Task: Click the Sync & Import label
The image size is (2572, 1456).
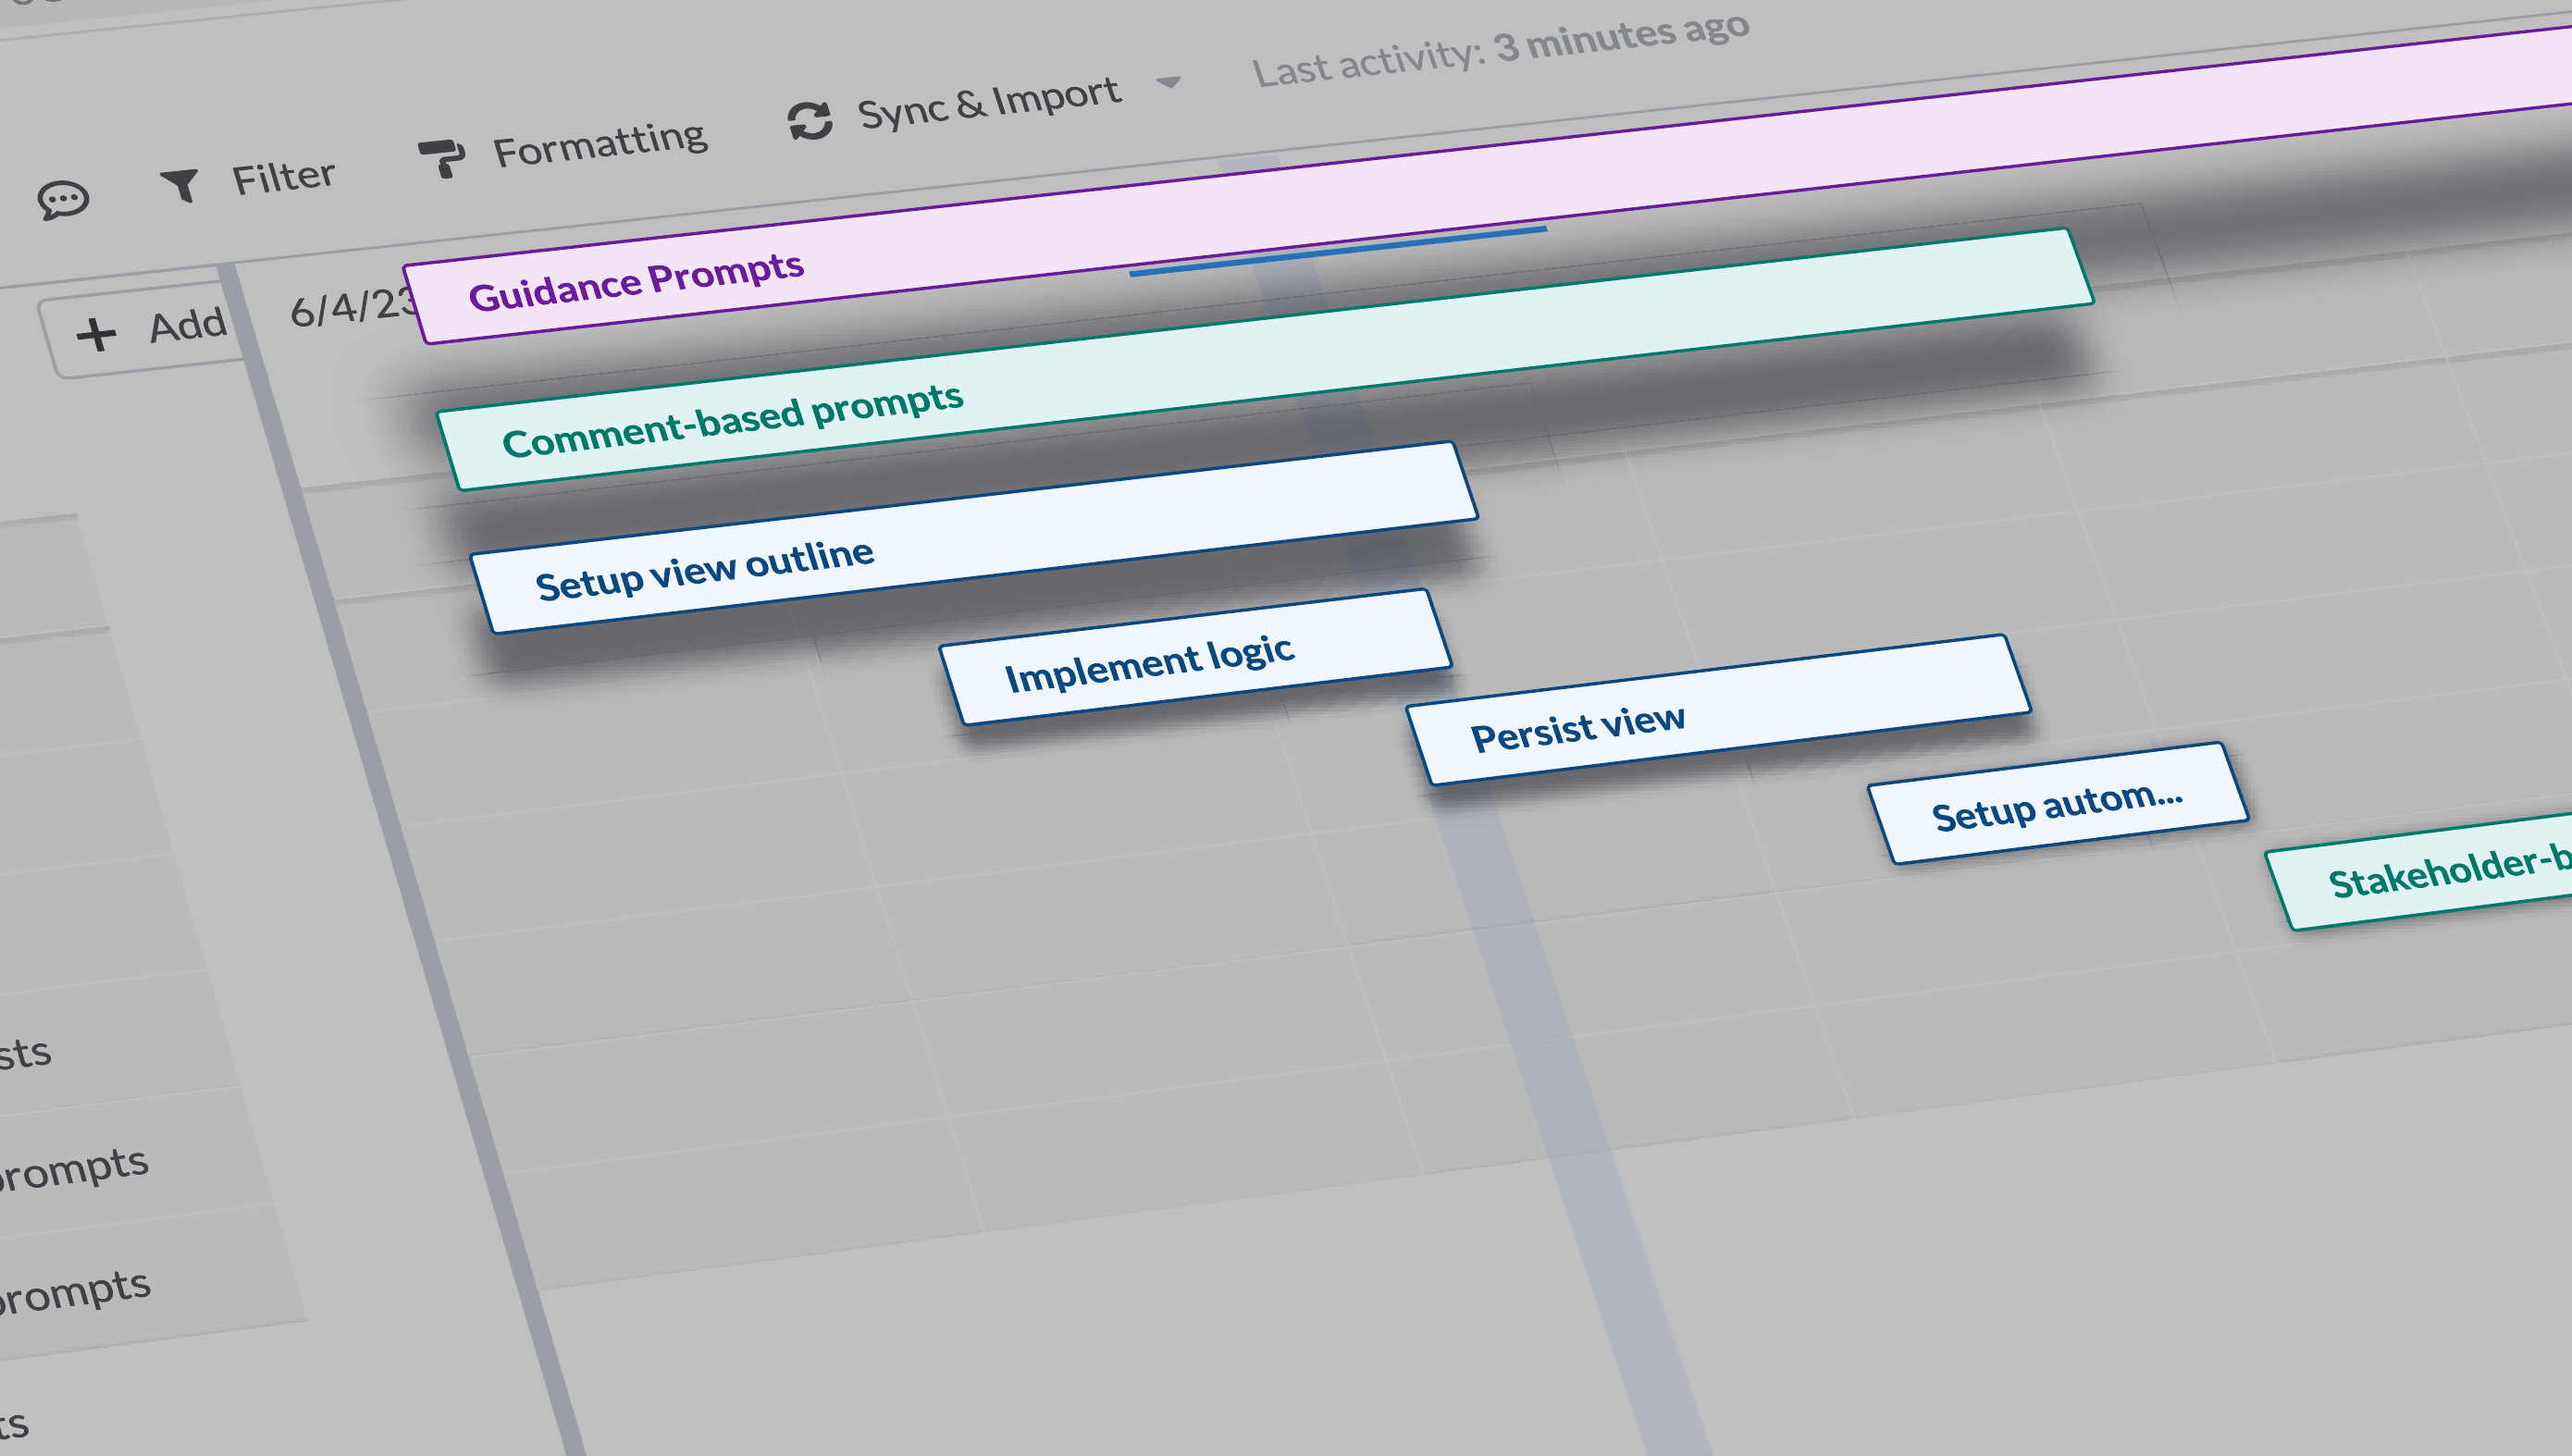Action: tap(988, 101)
